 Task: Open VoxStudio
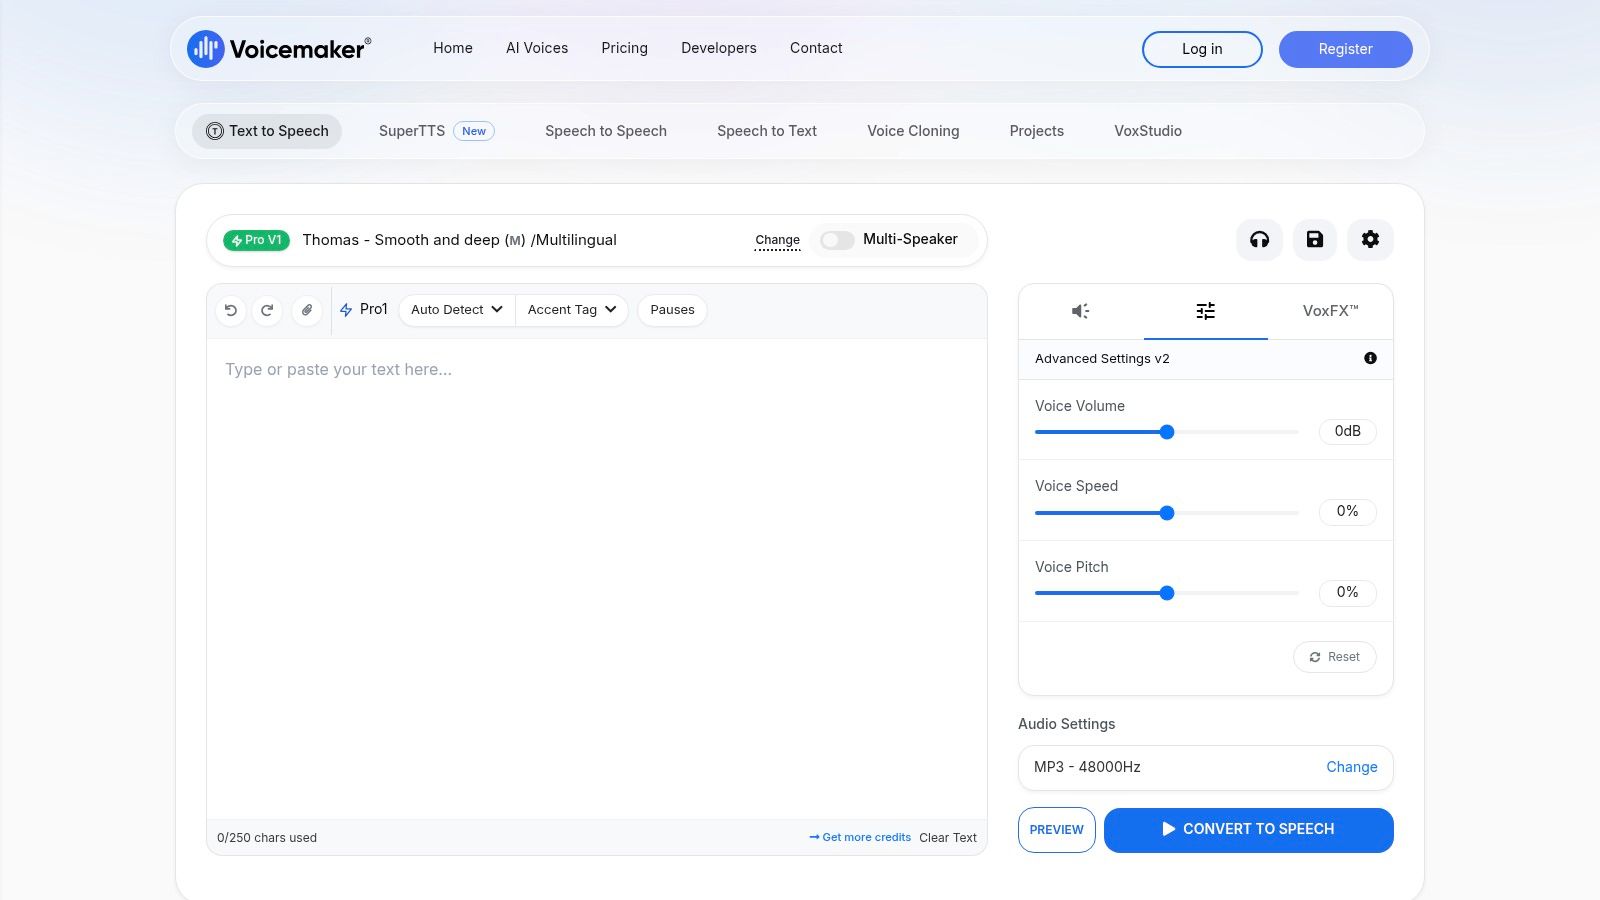pyautogui.click(x=1148, y=131)
